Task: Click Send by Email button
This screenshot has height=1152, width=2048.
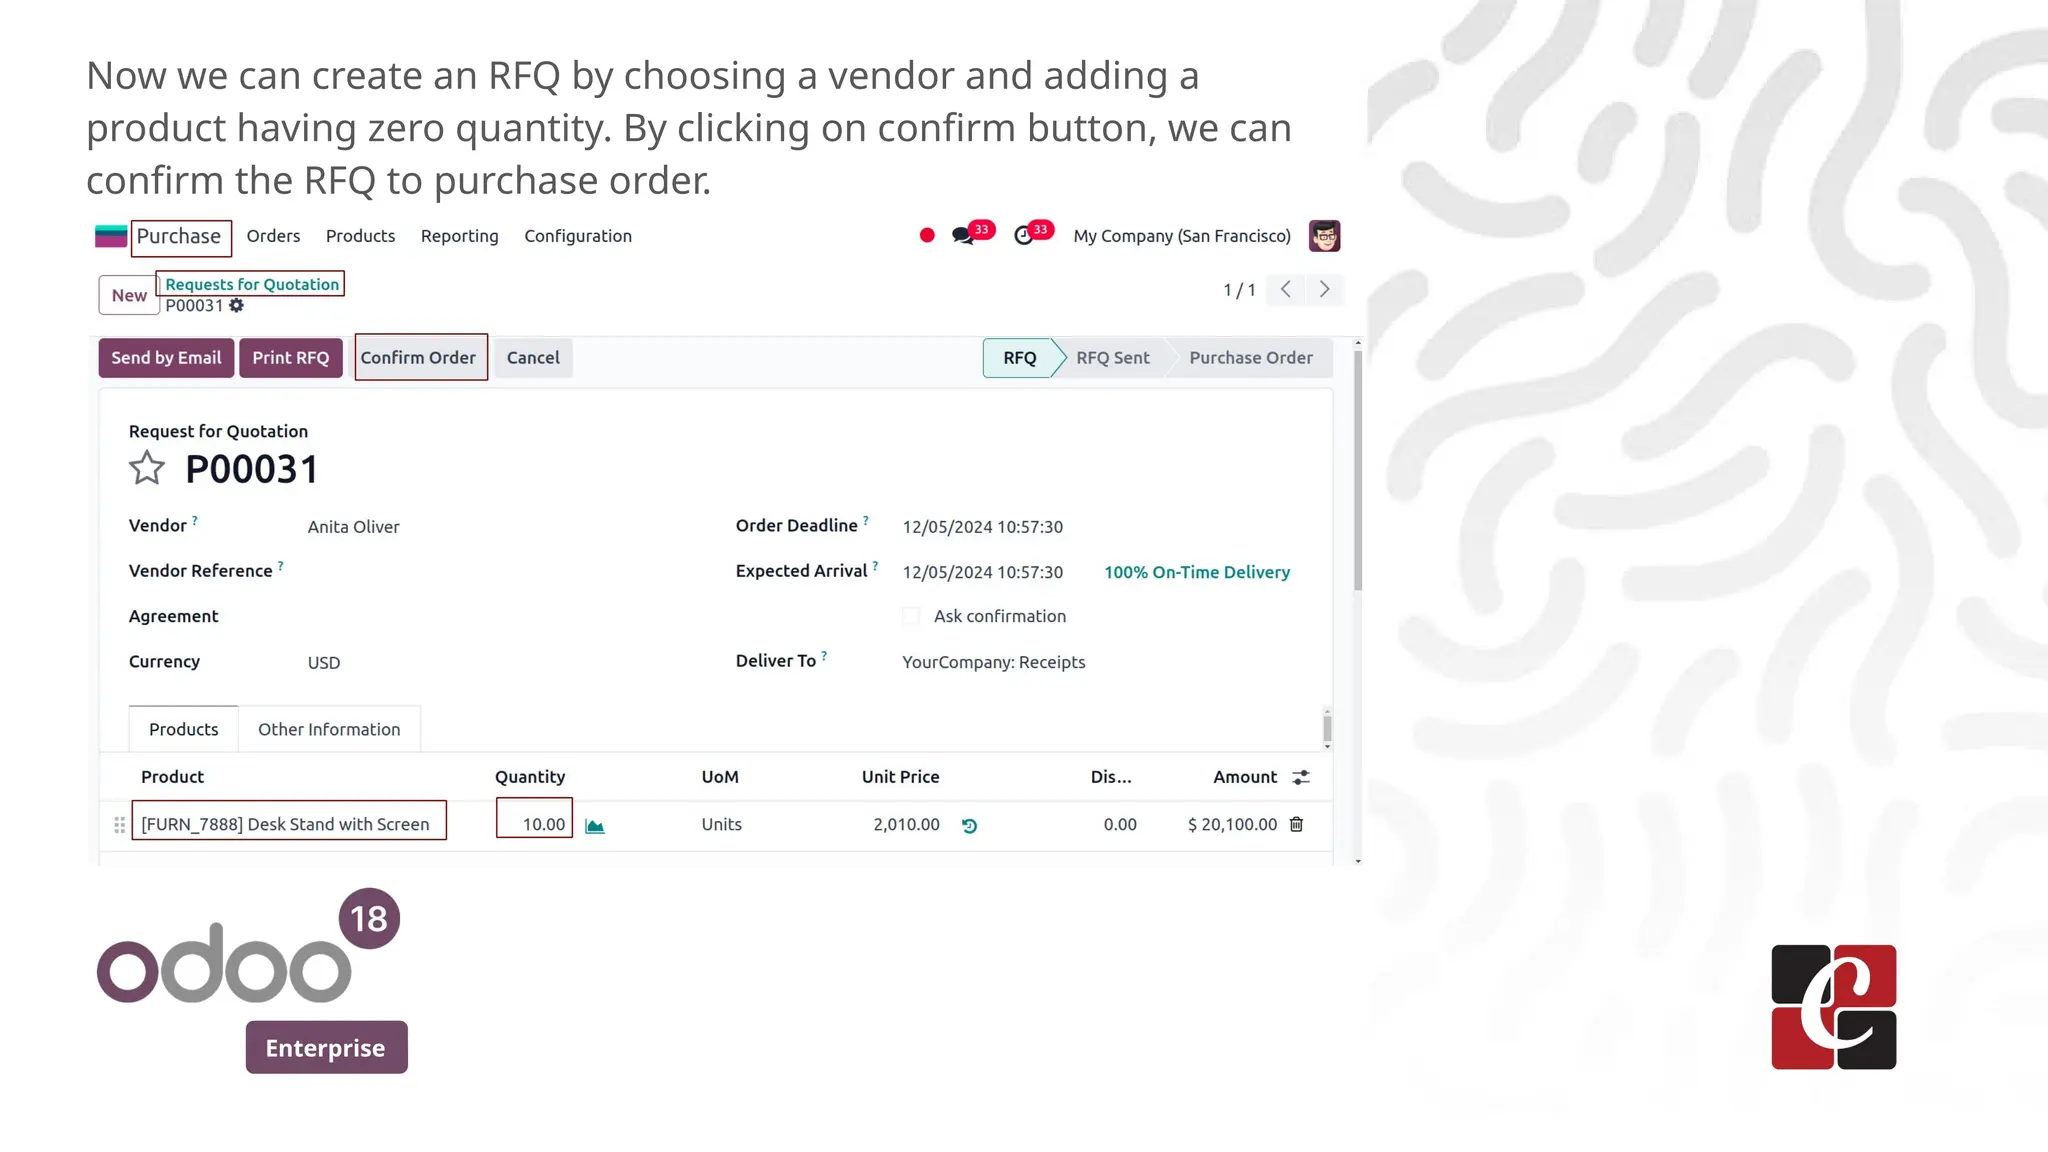Action: (x=166, y=357)
